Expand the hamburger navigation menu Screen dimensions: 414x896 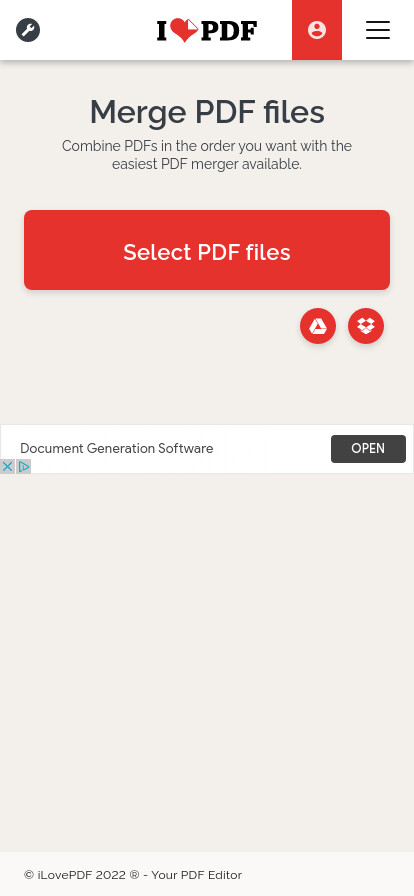tap(378, 30)
